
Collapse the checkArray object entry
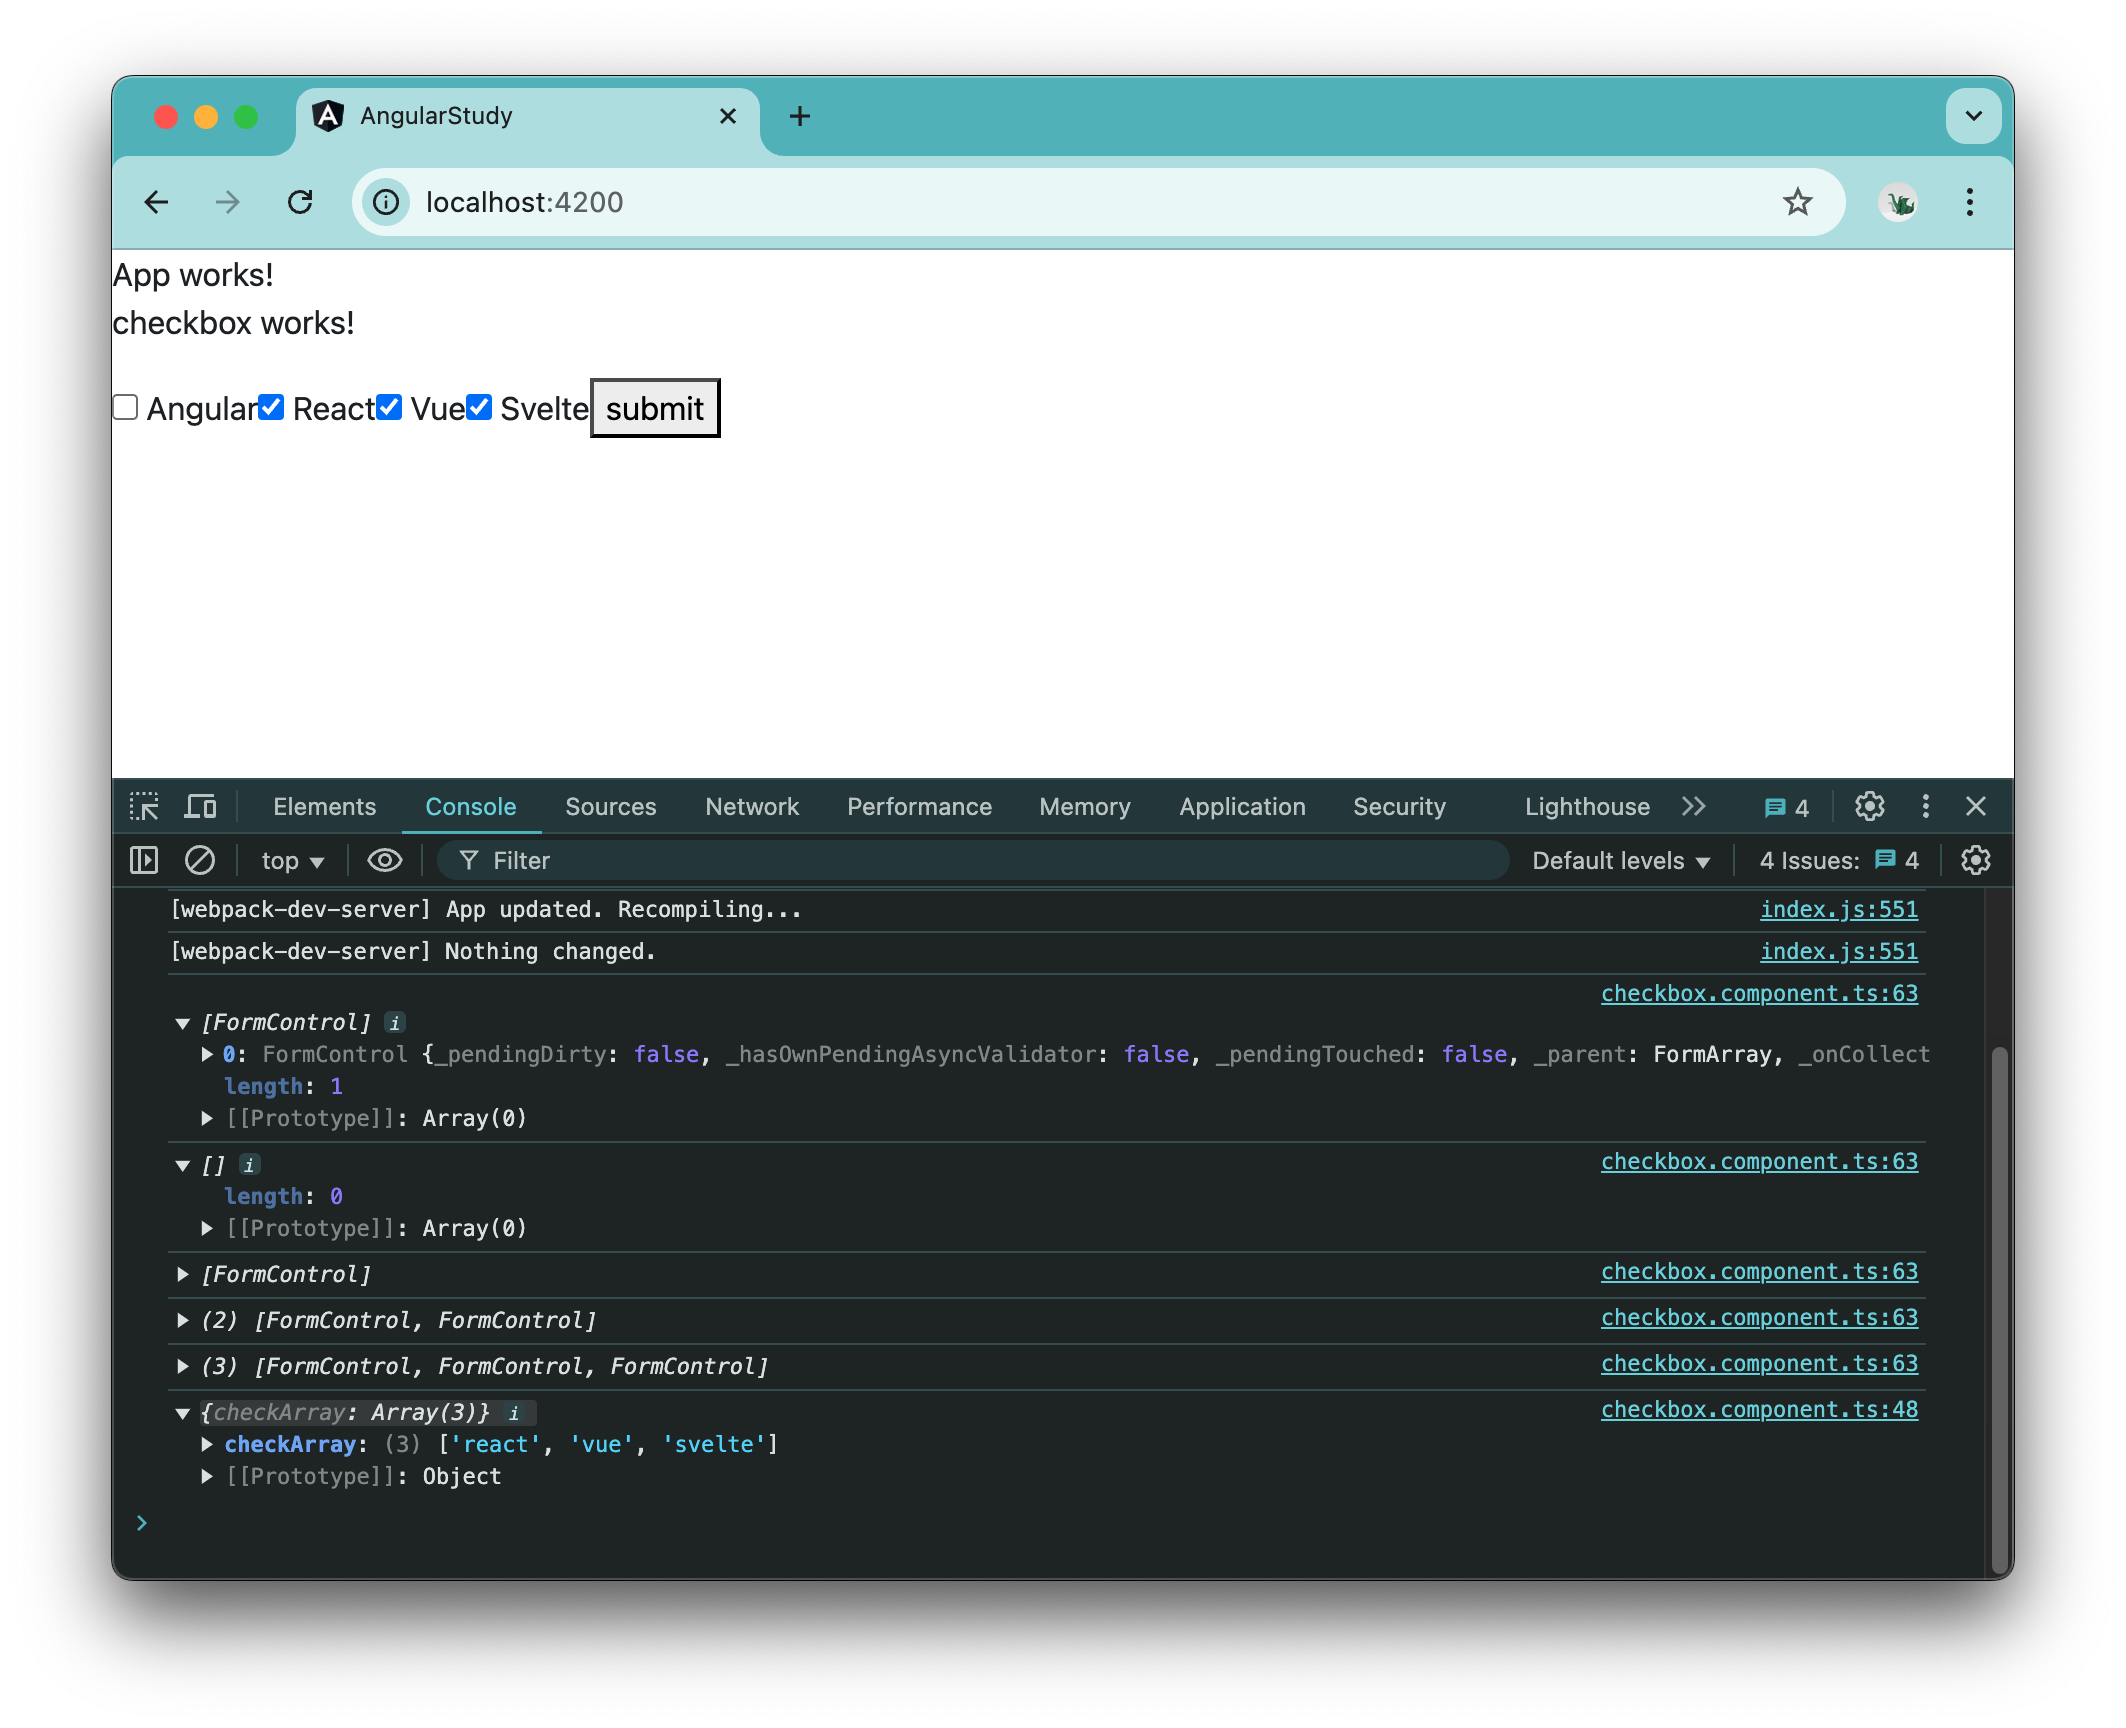(182, 1412)
